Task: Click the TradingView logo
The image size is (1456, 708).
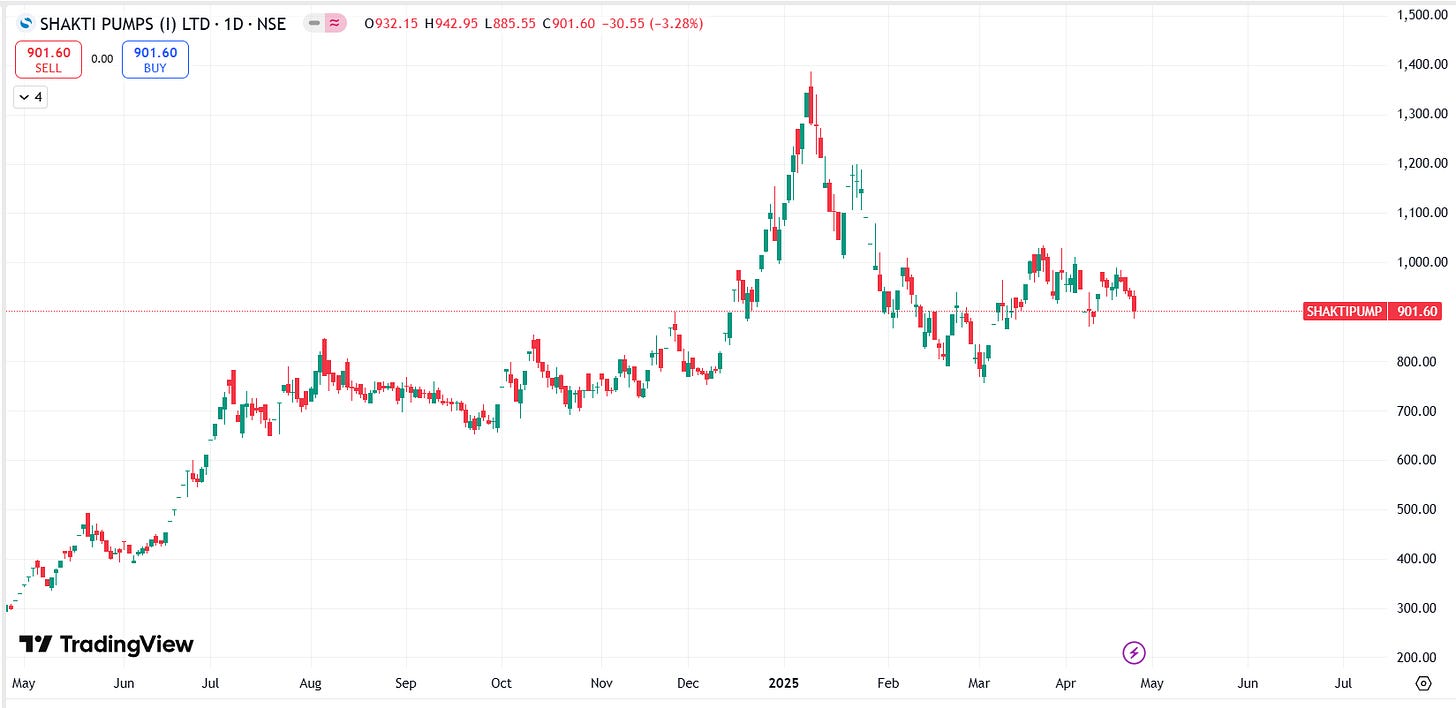Action: tap(106, 644)
